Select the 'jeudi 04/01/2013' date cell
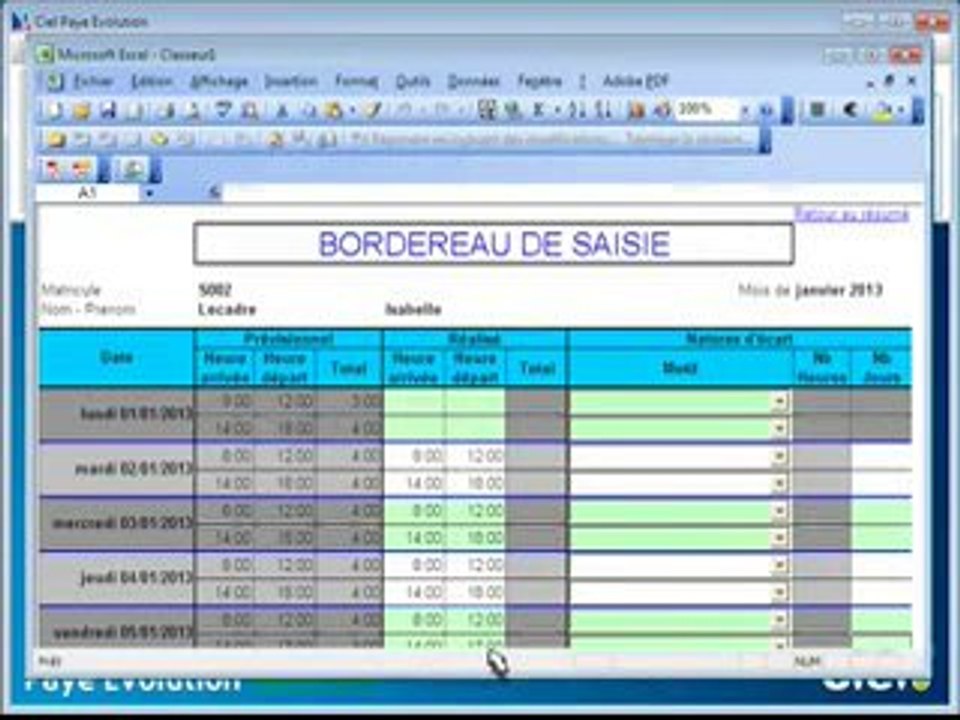This screenshot has height=720, width=960. pos(117,578)
